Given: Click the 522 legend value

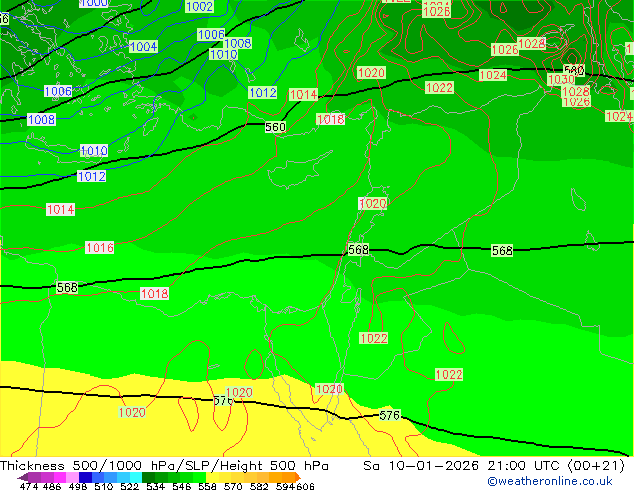Looking at the screenshot, I should pyautogui.click(x=129, y=486).
